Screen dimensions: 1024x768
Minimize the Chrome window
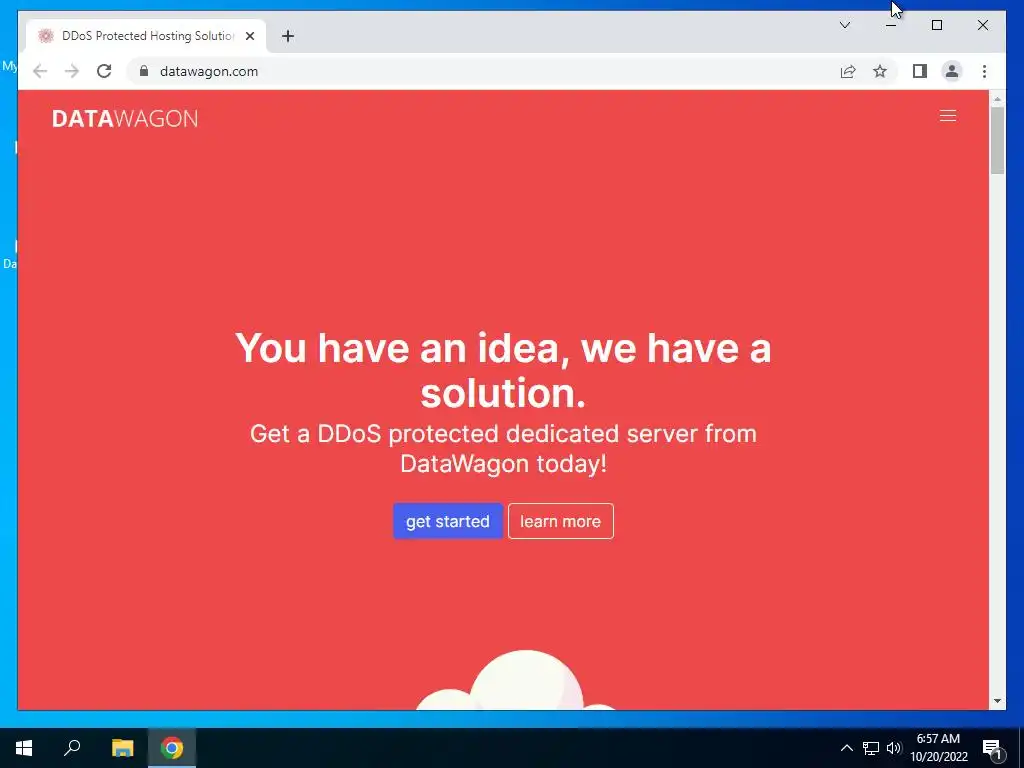[x=891, y=25]
